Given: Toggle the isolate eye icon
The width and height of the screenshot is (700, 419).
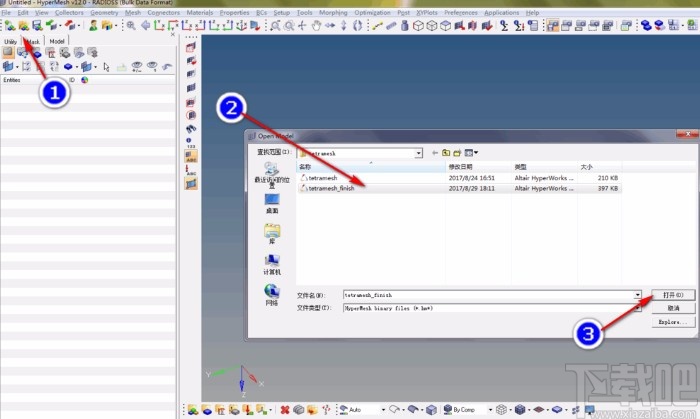Looking at the screenshot, I should [x=152, y=67].
